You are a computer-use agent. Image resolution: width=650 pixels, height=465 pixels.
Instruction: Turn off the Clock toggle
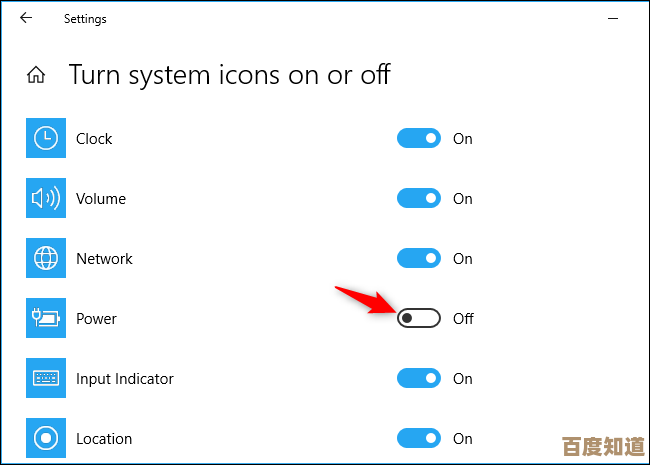pyautogui.click(x=419, y=139)
